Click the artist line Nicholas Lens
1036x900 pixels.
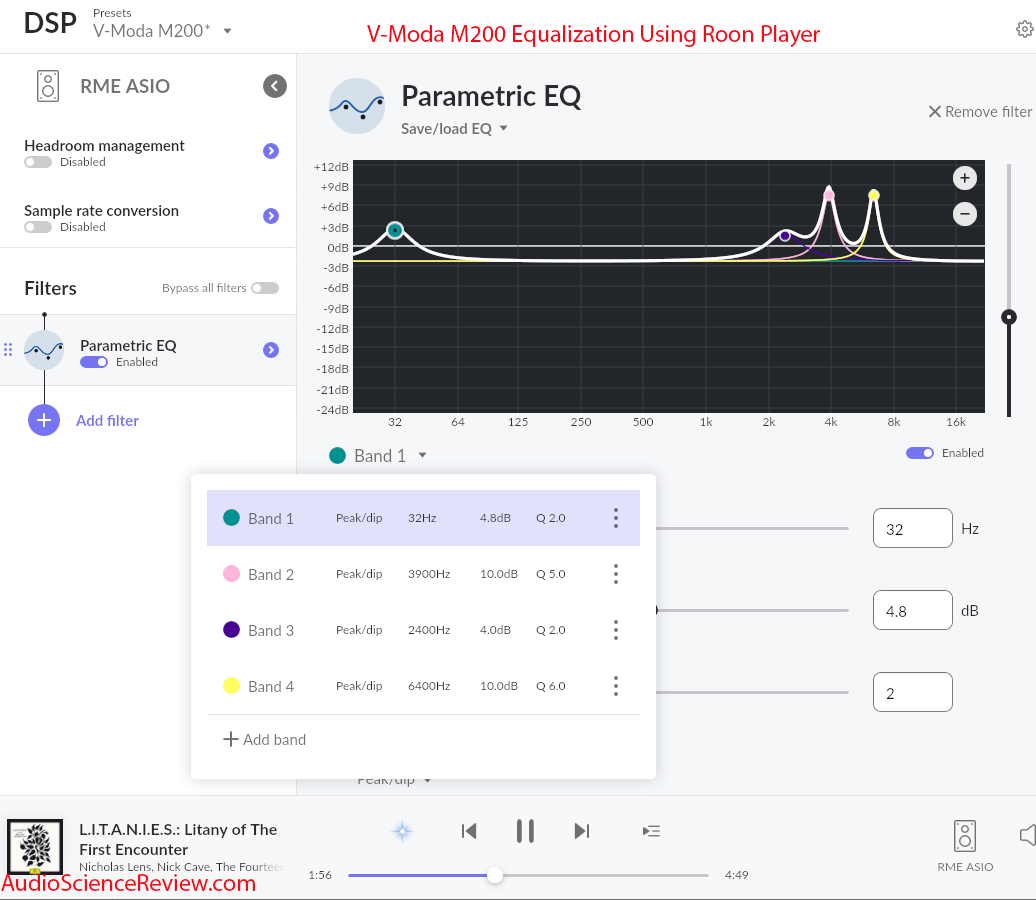tap(180, 866)
